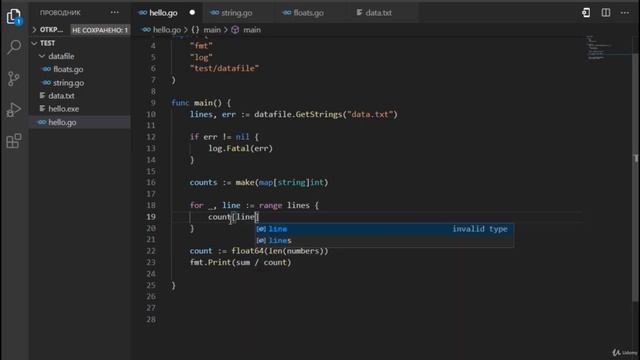Open editor more actions ellipsis
Viewport: 640px width, 360px height.
[x=625, y=13]
